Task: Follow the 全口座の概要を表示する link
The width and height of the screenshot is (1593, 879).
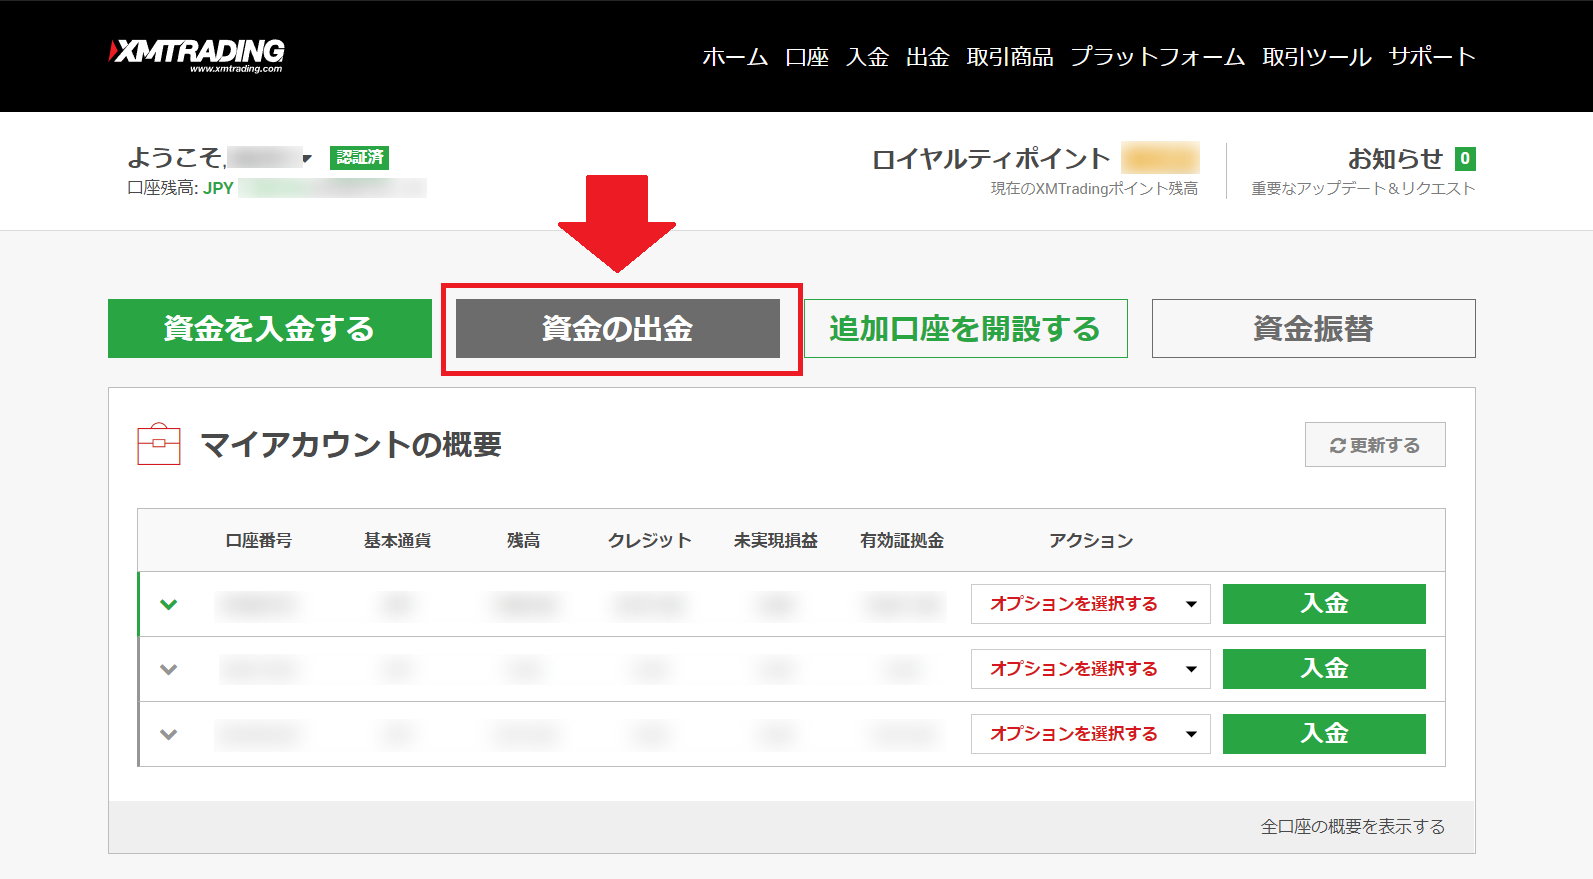Action: pyautogui.click(x=1352, y=826)
